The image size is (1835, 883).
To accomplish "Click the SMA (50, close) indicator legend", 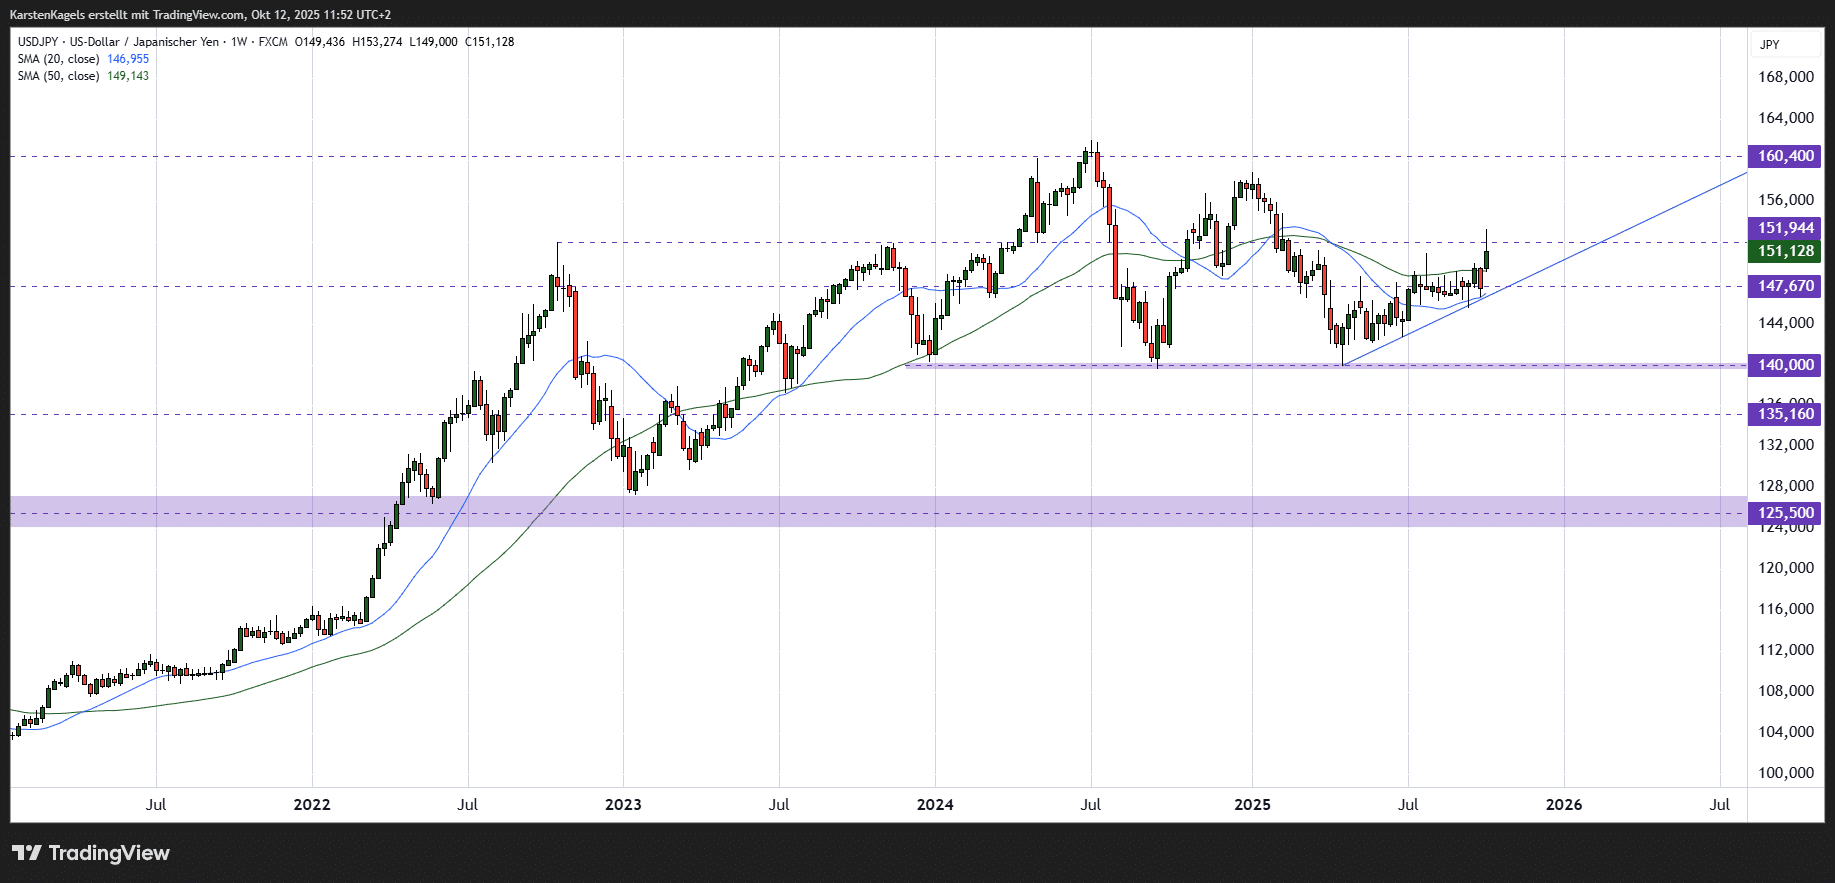I will pos(58,76).
